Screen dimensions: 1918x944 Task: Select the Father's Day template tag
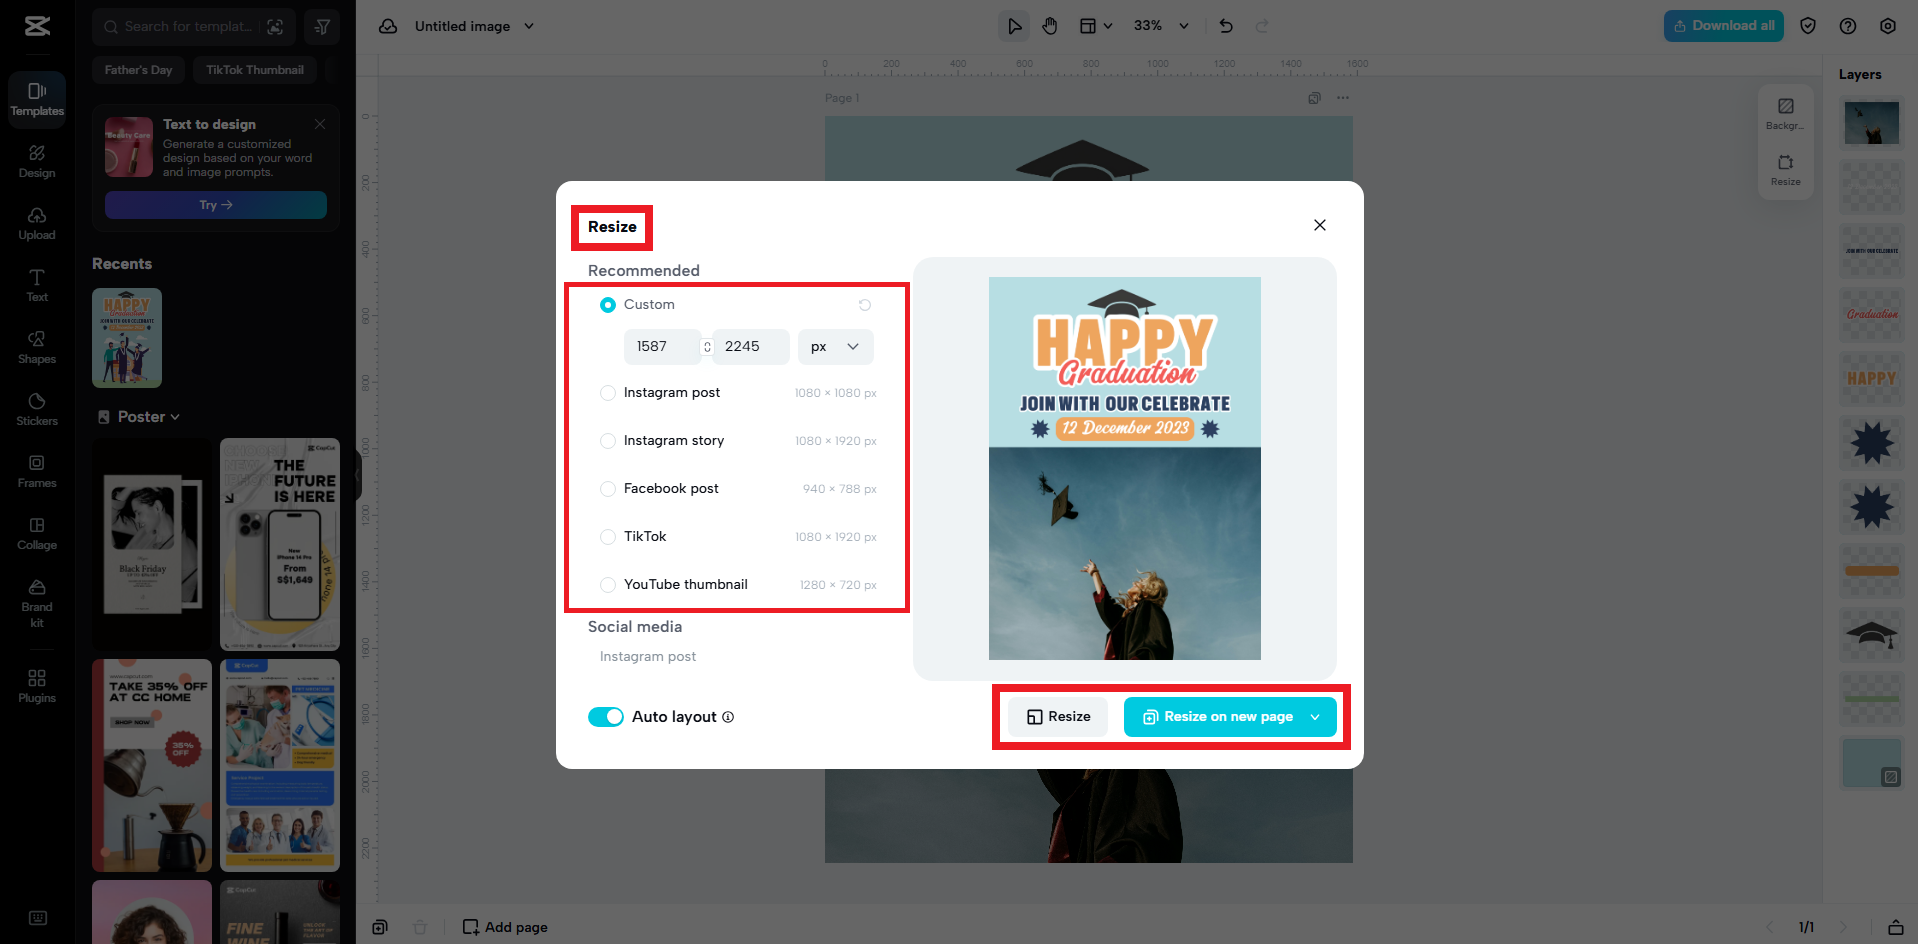point(139,70)
